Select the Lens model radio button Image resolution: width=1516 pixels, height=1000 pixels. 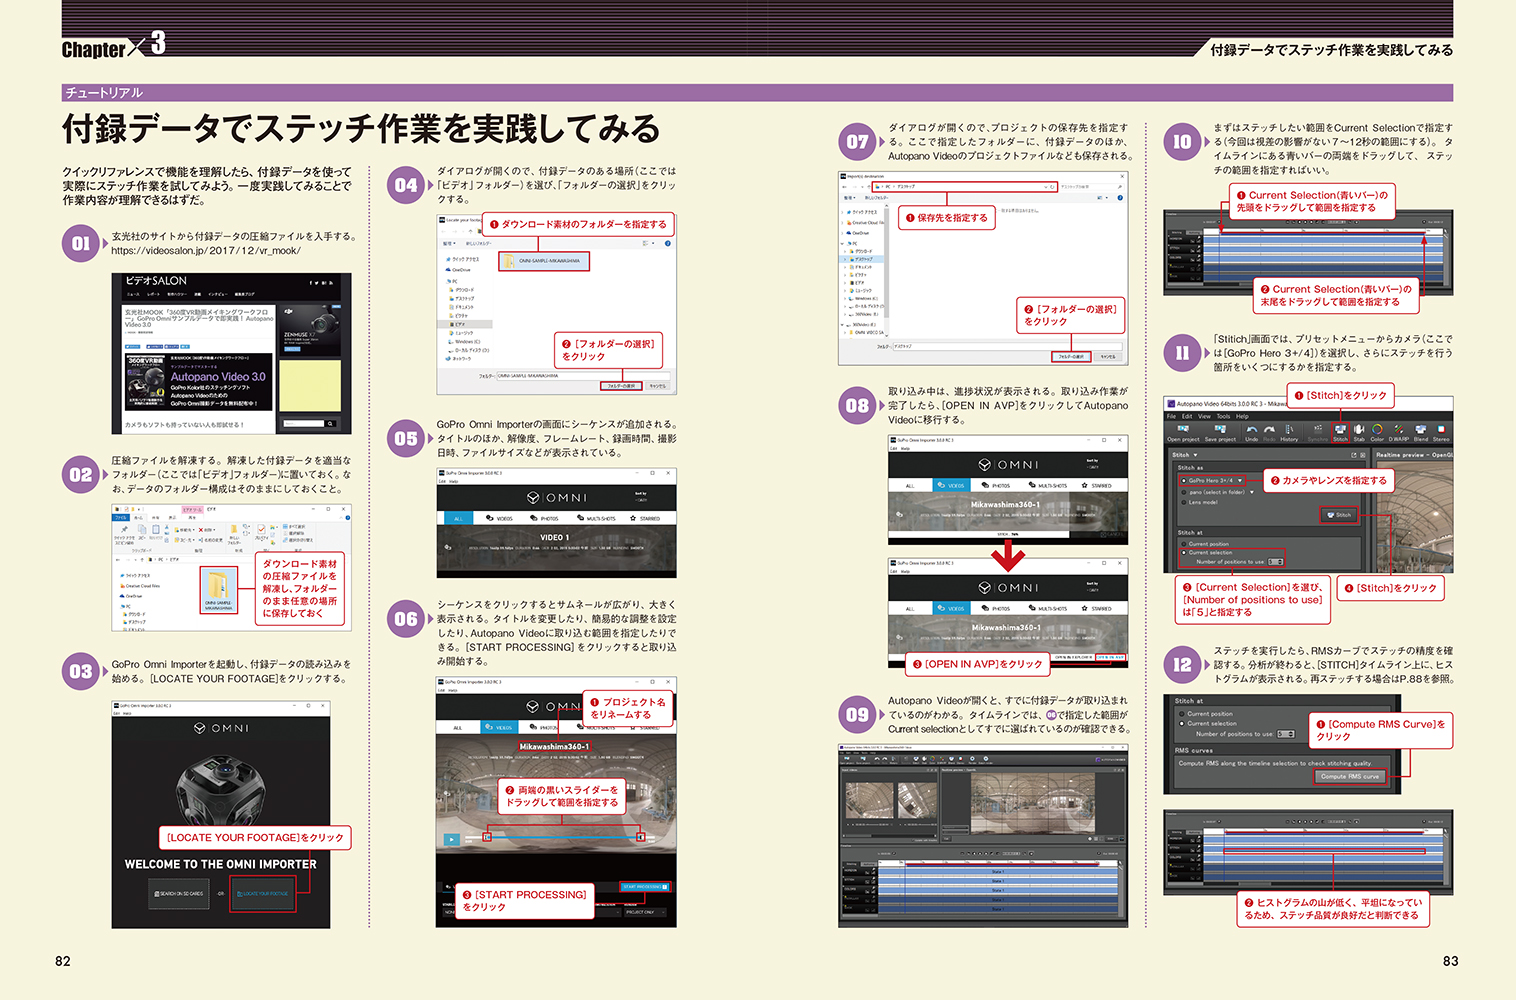[x=1183, y=502]
